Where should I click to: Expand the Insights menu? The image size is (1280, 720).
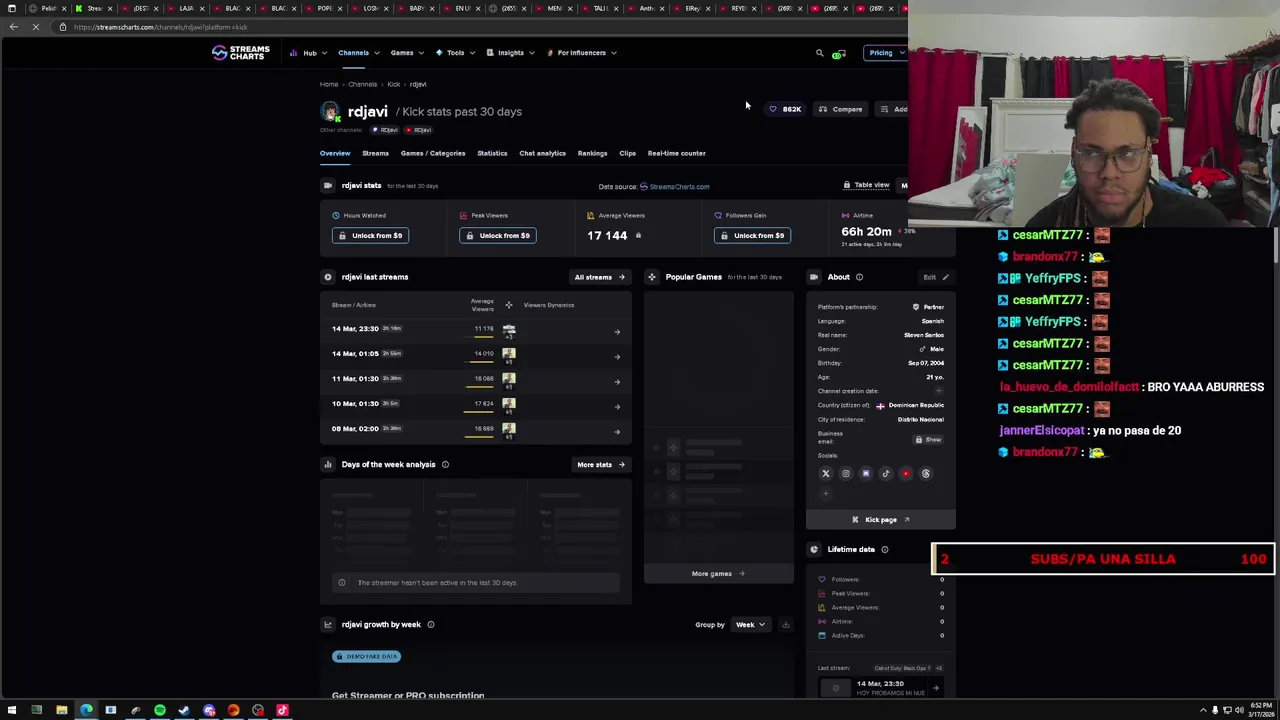click(x=510, y=53)
